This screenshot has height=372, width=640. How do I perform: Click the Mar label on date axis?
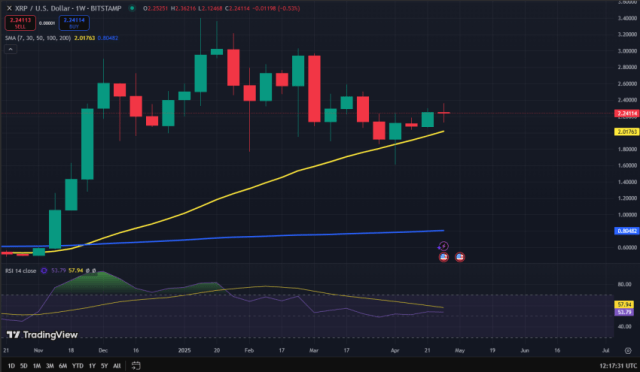click(x=313, y=350)
